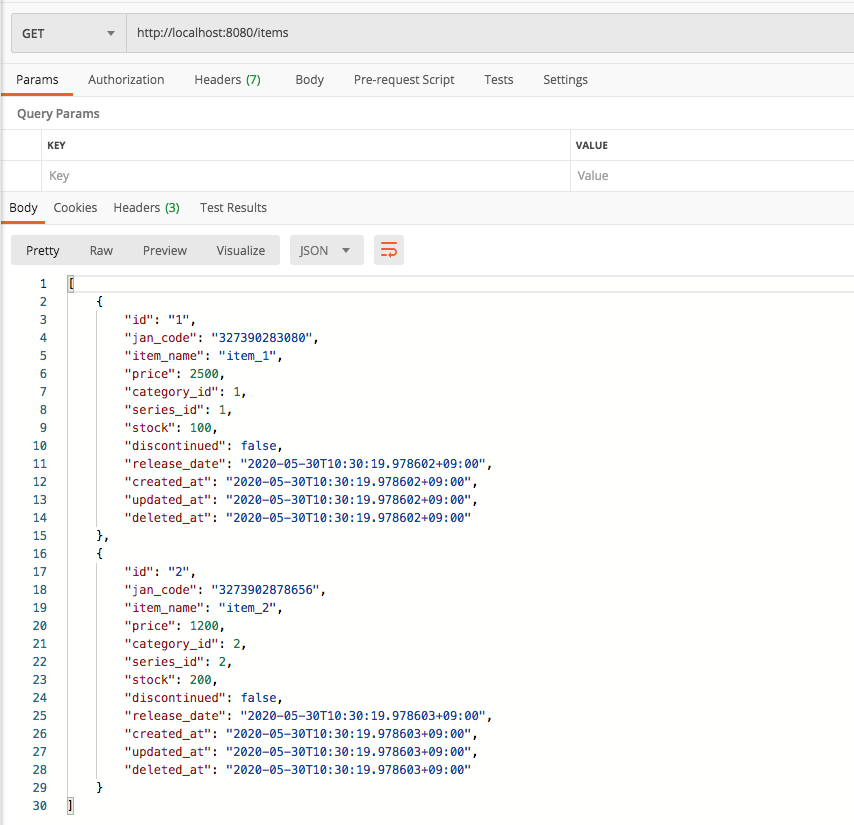Click the jan_code value "3273902878656"
Screen dimensions: 854x825
click(x=265, y=589)
